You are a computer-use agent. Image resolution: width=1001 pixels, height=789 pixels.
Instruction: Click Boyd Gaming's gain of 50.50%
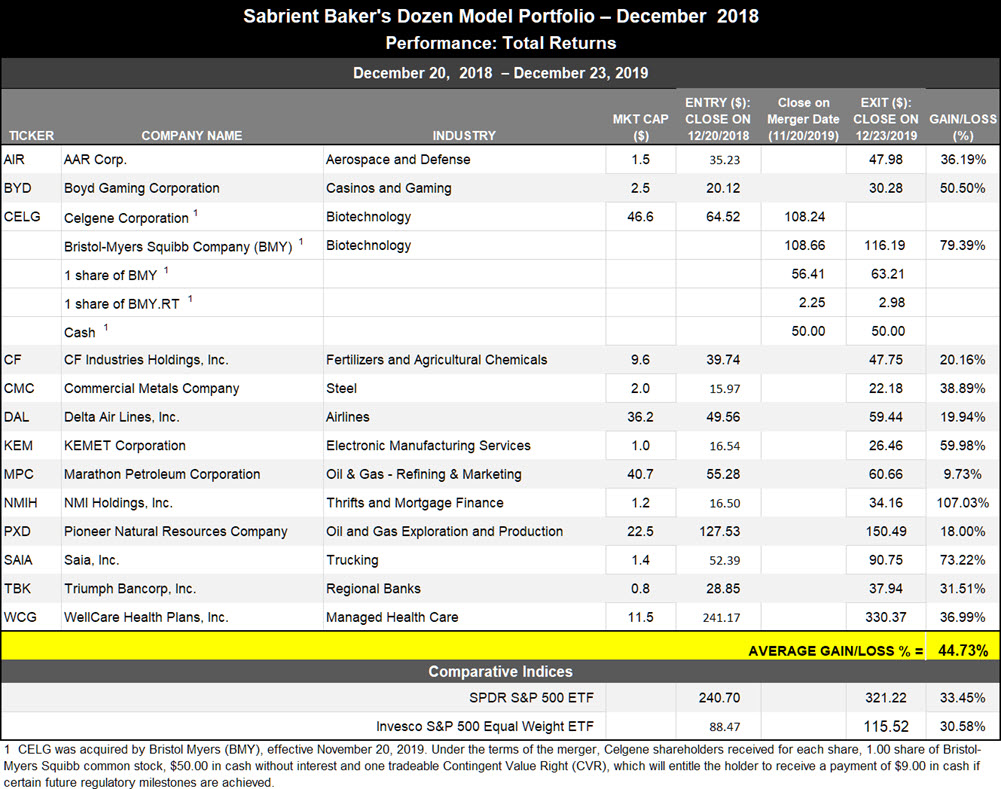[963, 188]
